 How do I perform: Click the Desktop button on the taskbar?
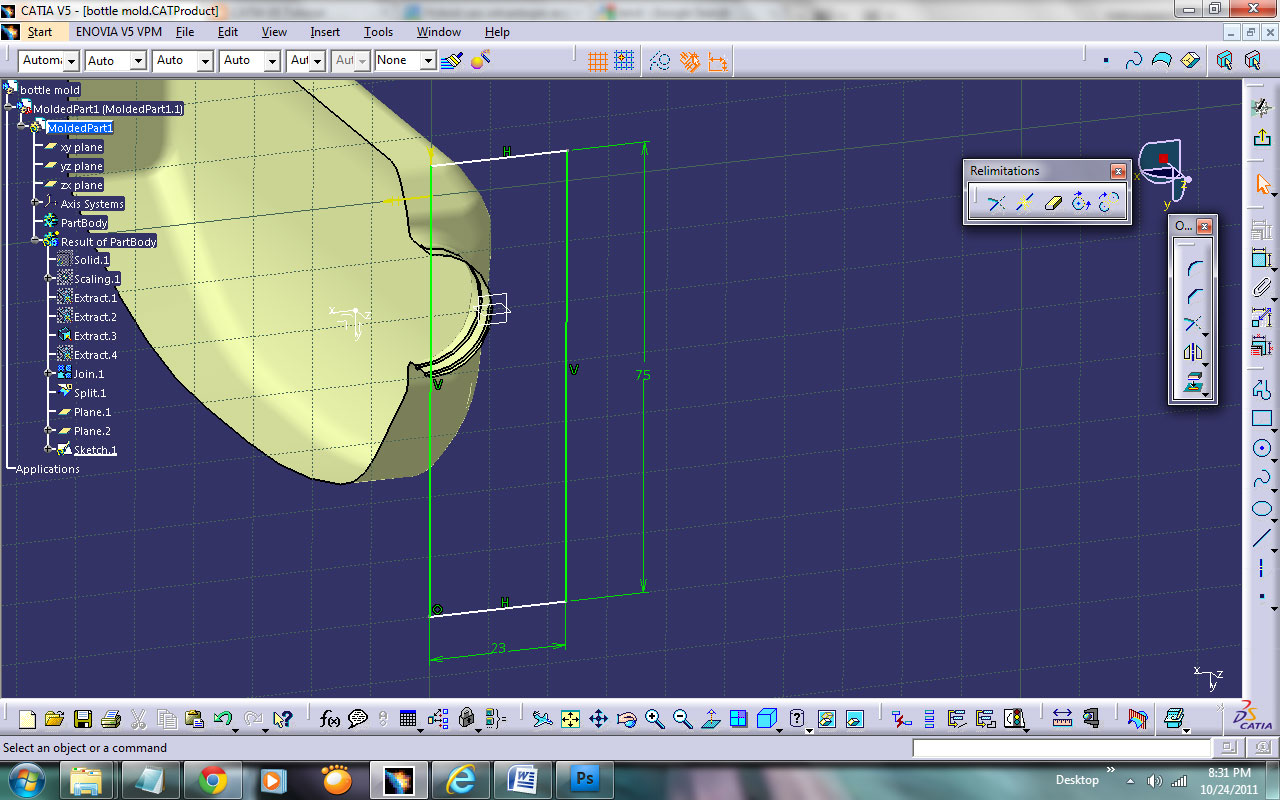point(1077,780)
